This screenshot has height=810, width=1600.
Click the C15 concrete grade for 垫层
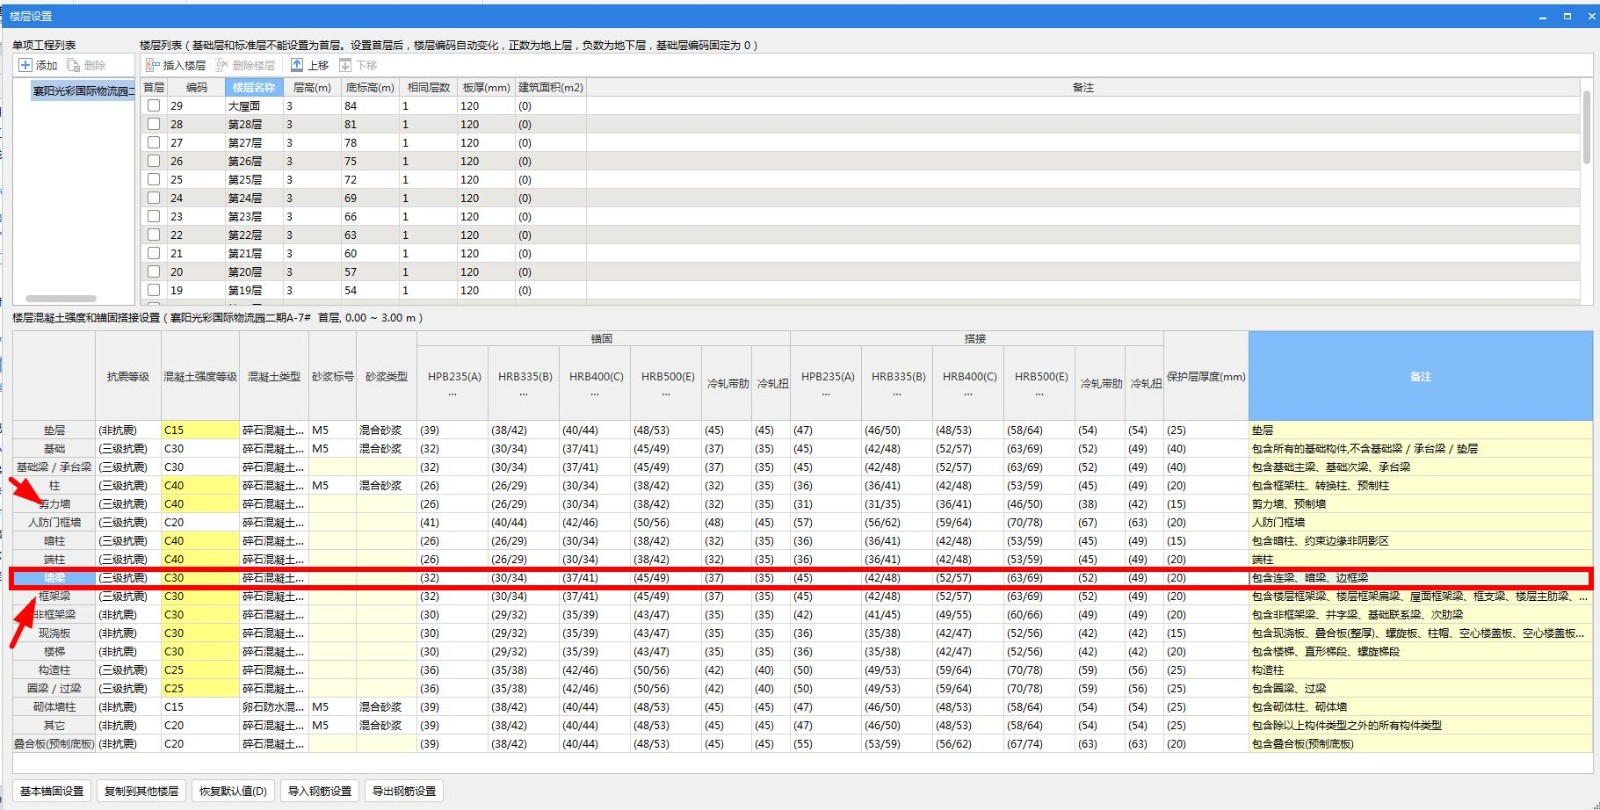click(x=200, y=430)
